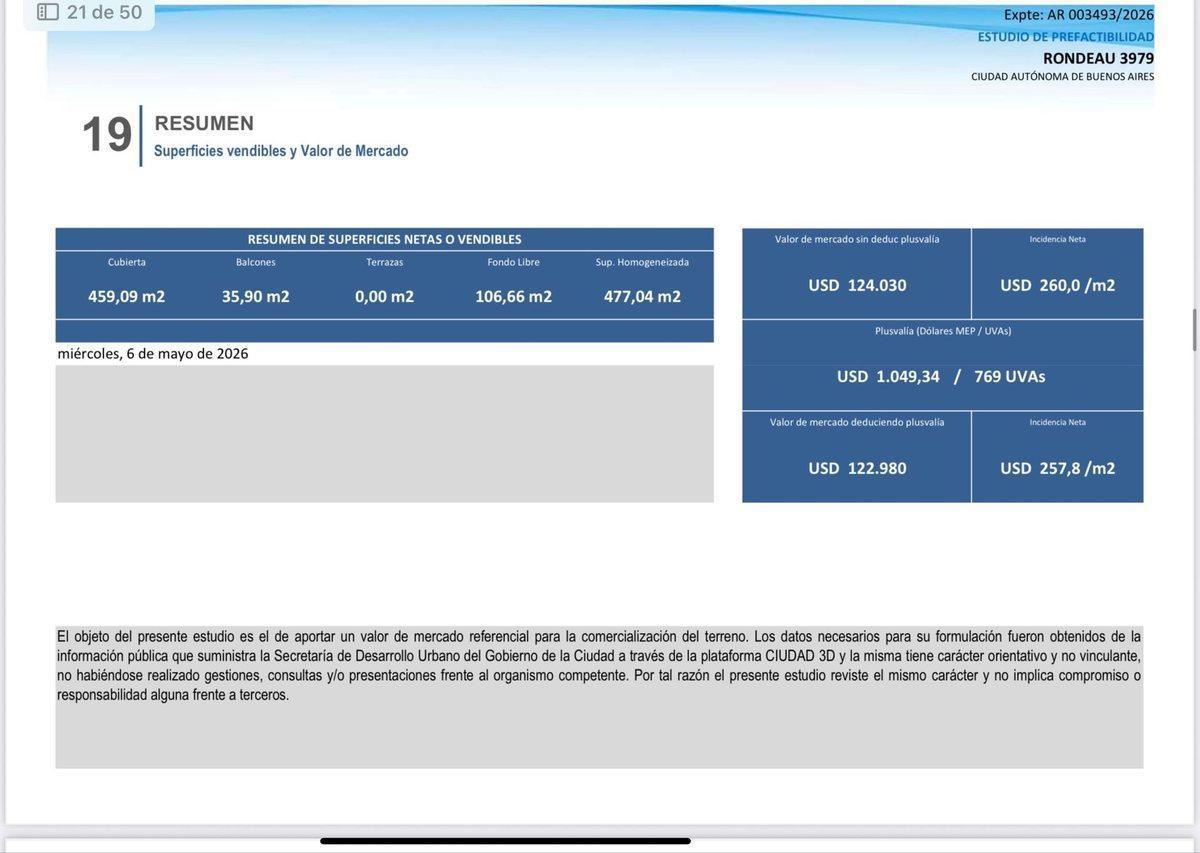Click the 'USD 260,0 /m2' value
1200x853 pixels.
pyautogui.click(x=1058, y=285)
